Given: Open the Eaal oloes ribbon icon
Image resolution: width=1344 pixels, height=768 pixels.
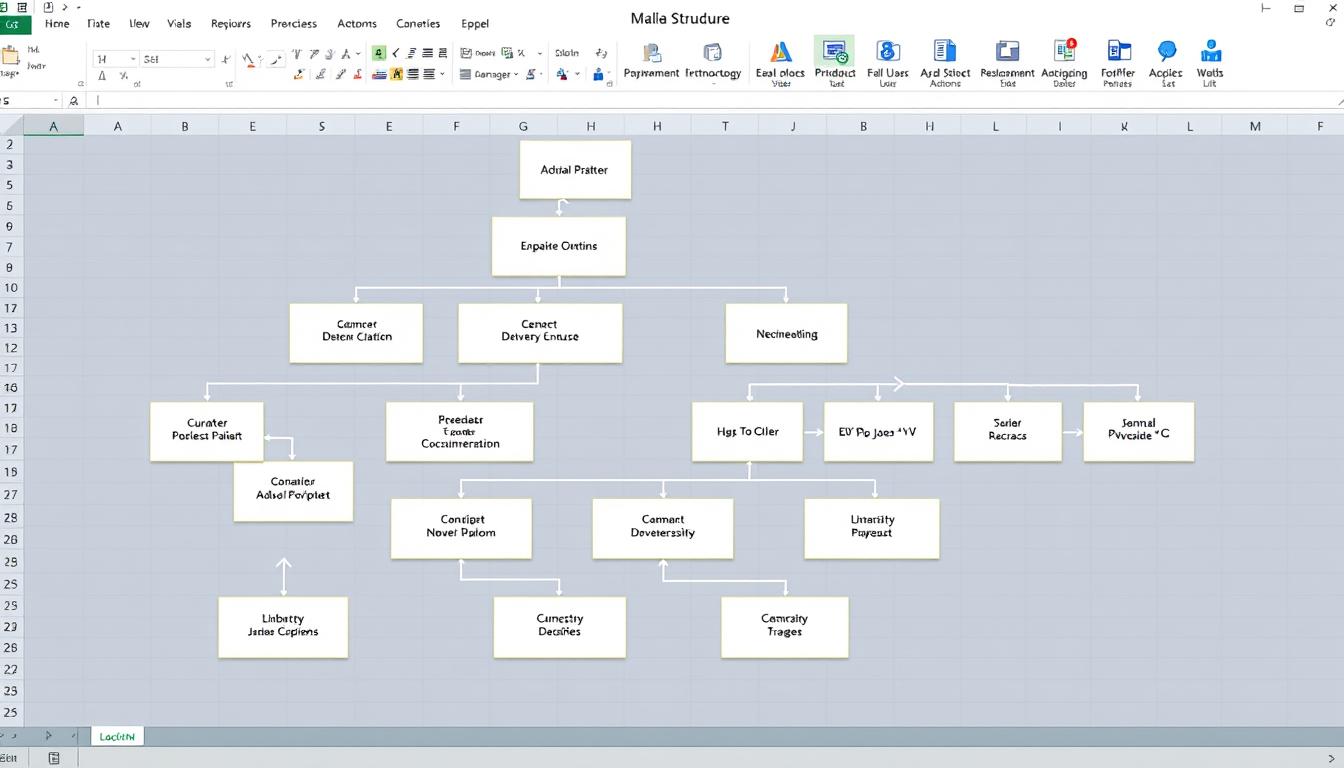Looking at the screenshot, I should click(x=780, y=52).
